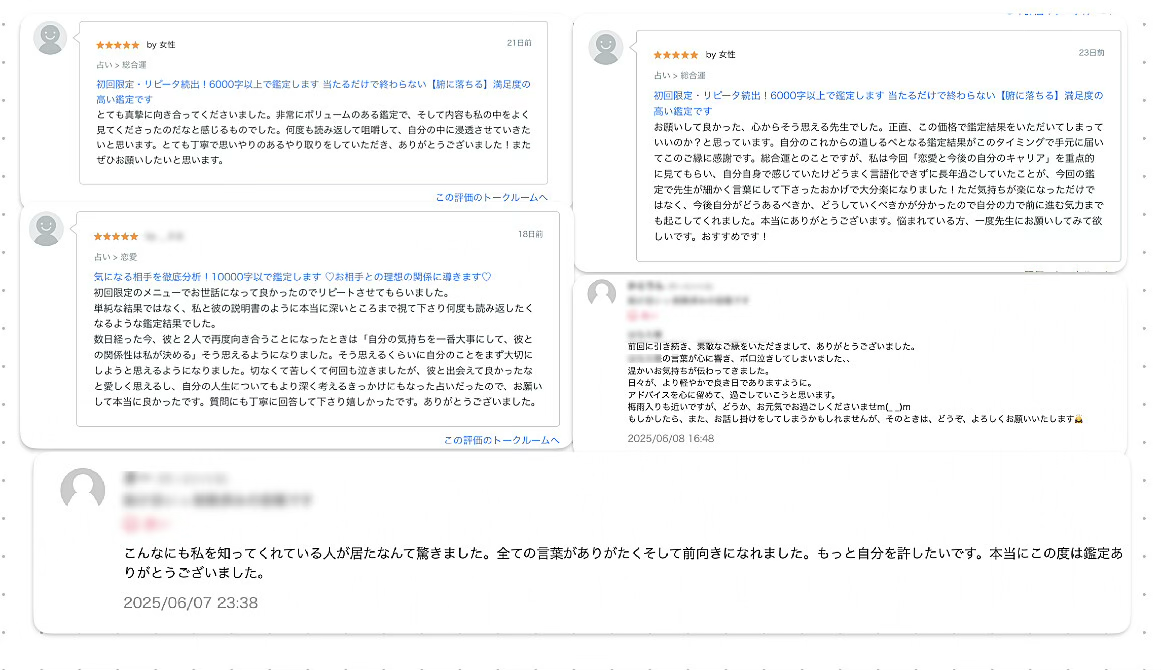Click the 2025/06/07 23:38 timestamp

tap(190, 603)
